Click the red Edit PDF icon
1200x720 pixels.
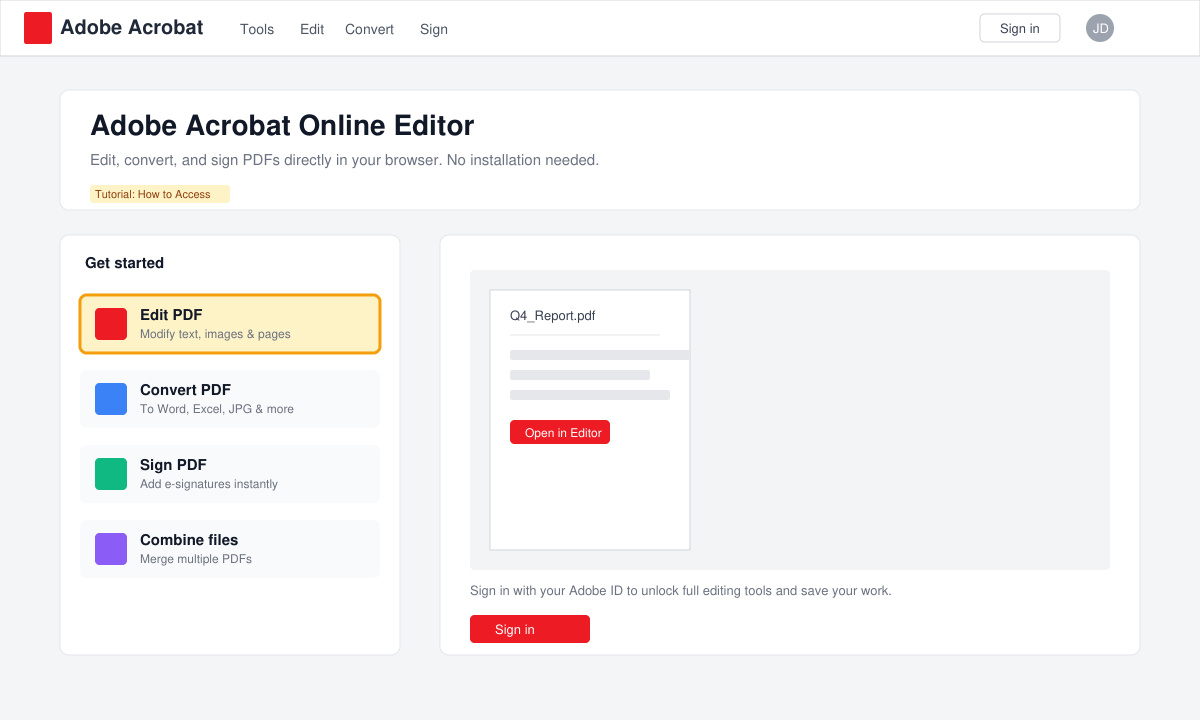click(111, 324)
